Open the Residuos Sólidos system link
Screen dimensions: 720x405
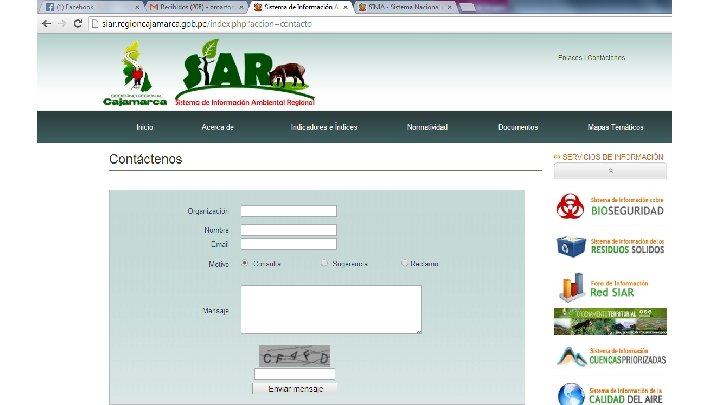pyautogui.click(x=627, y=247)
